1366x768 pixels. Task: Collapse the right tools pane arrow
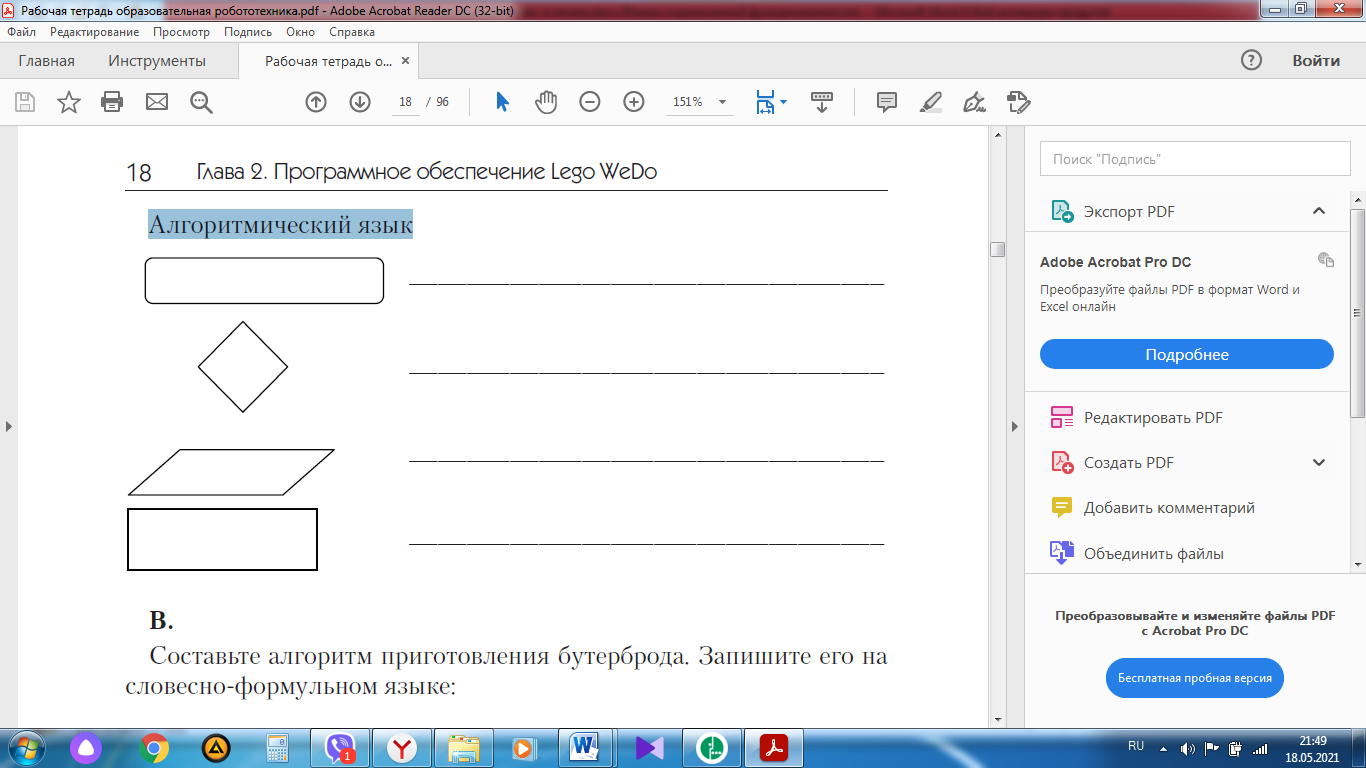click(x=1015, y=426)
